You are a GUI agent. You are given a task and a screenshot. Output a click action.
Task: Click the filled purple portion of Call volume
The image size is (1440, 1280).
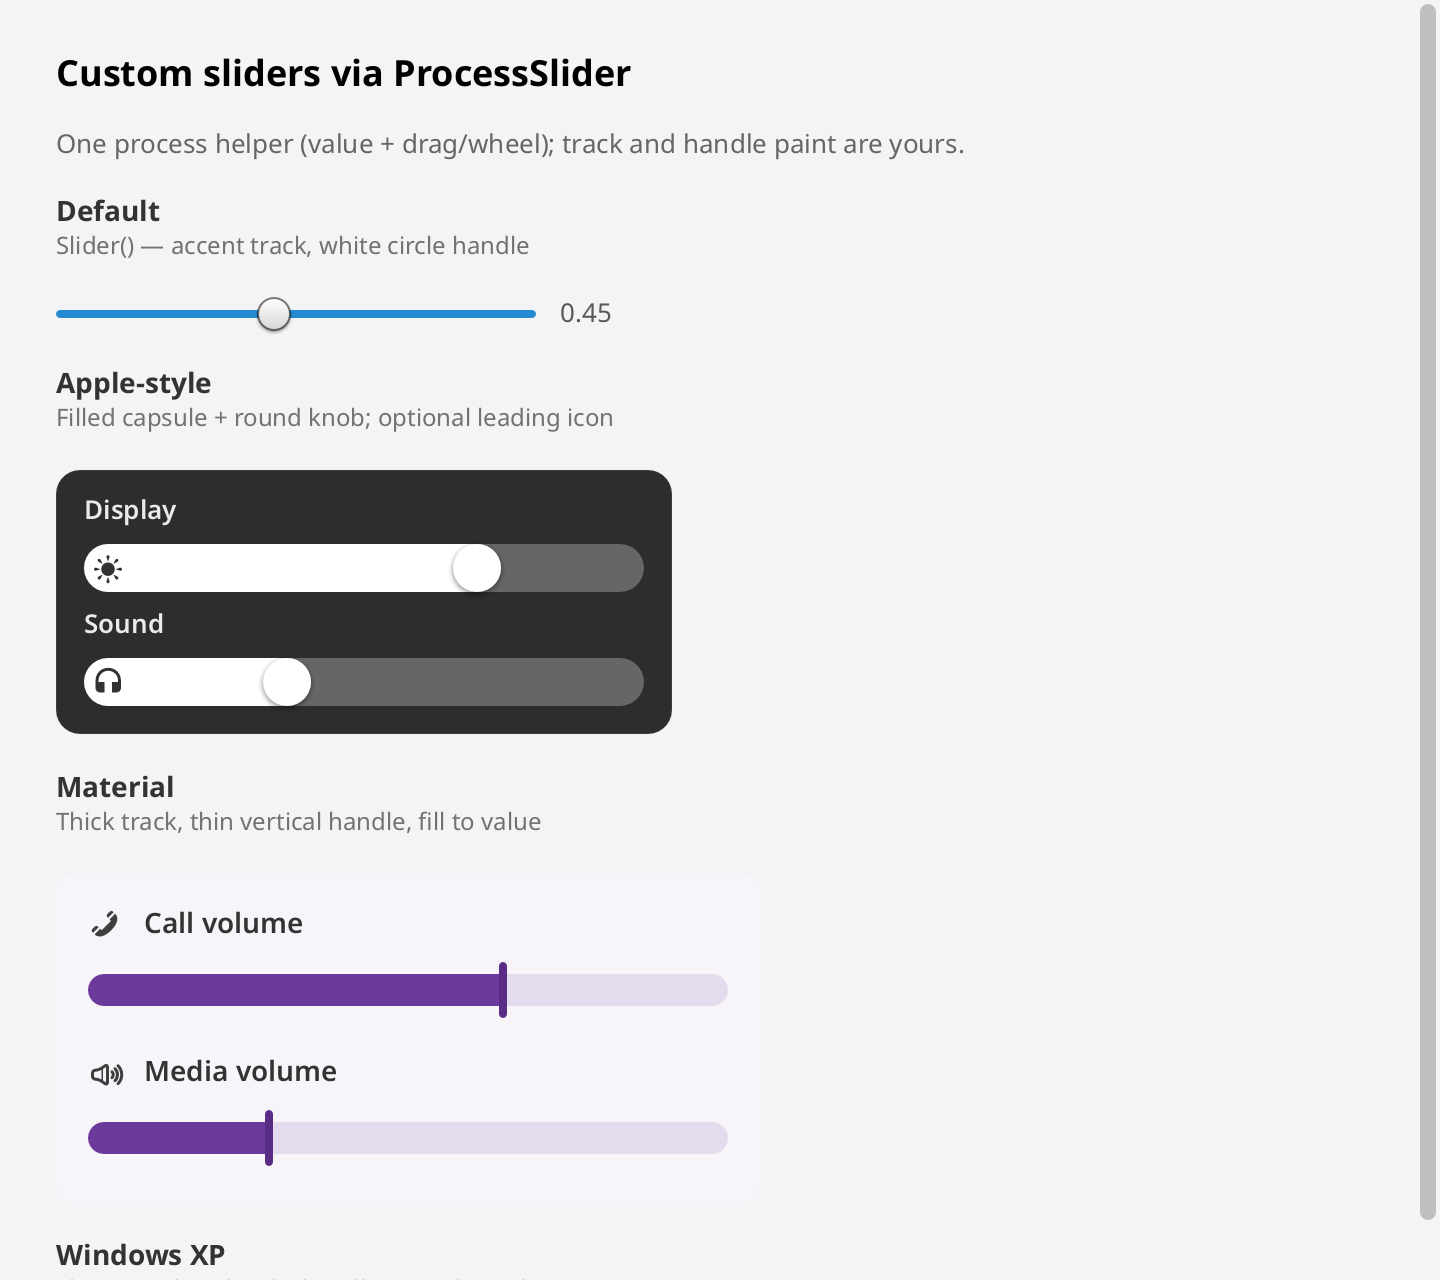[x=294, y=990]
